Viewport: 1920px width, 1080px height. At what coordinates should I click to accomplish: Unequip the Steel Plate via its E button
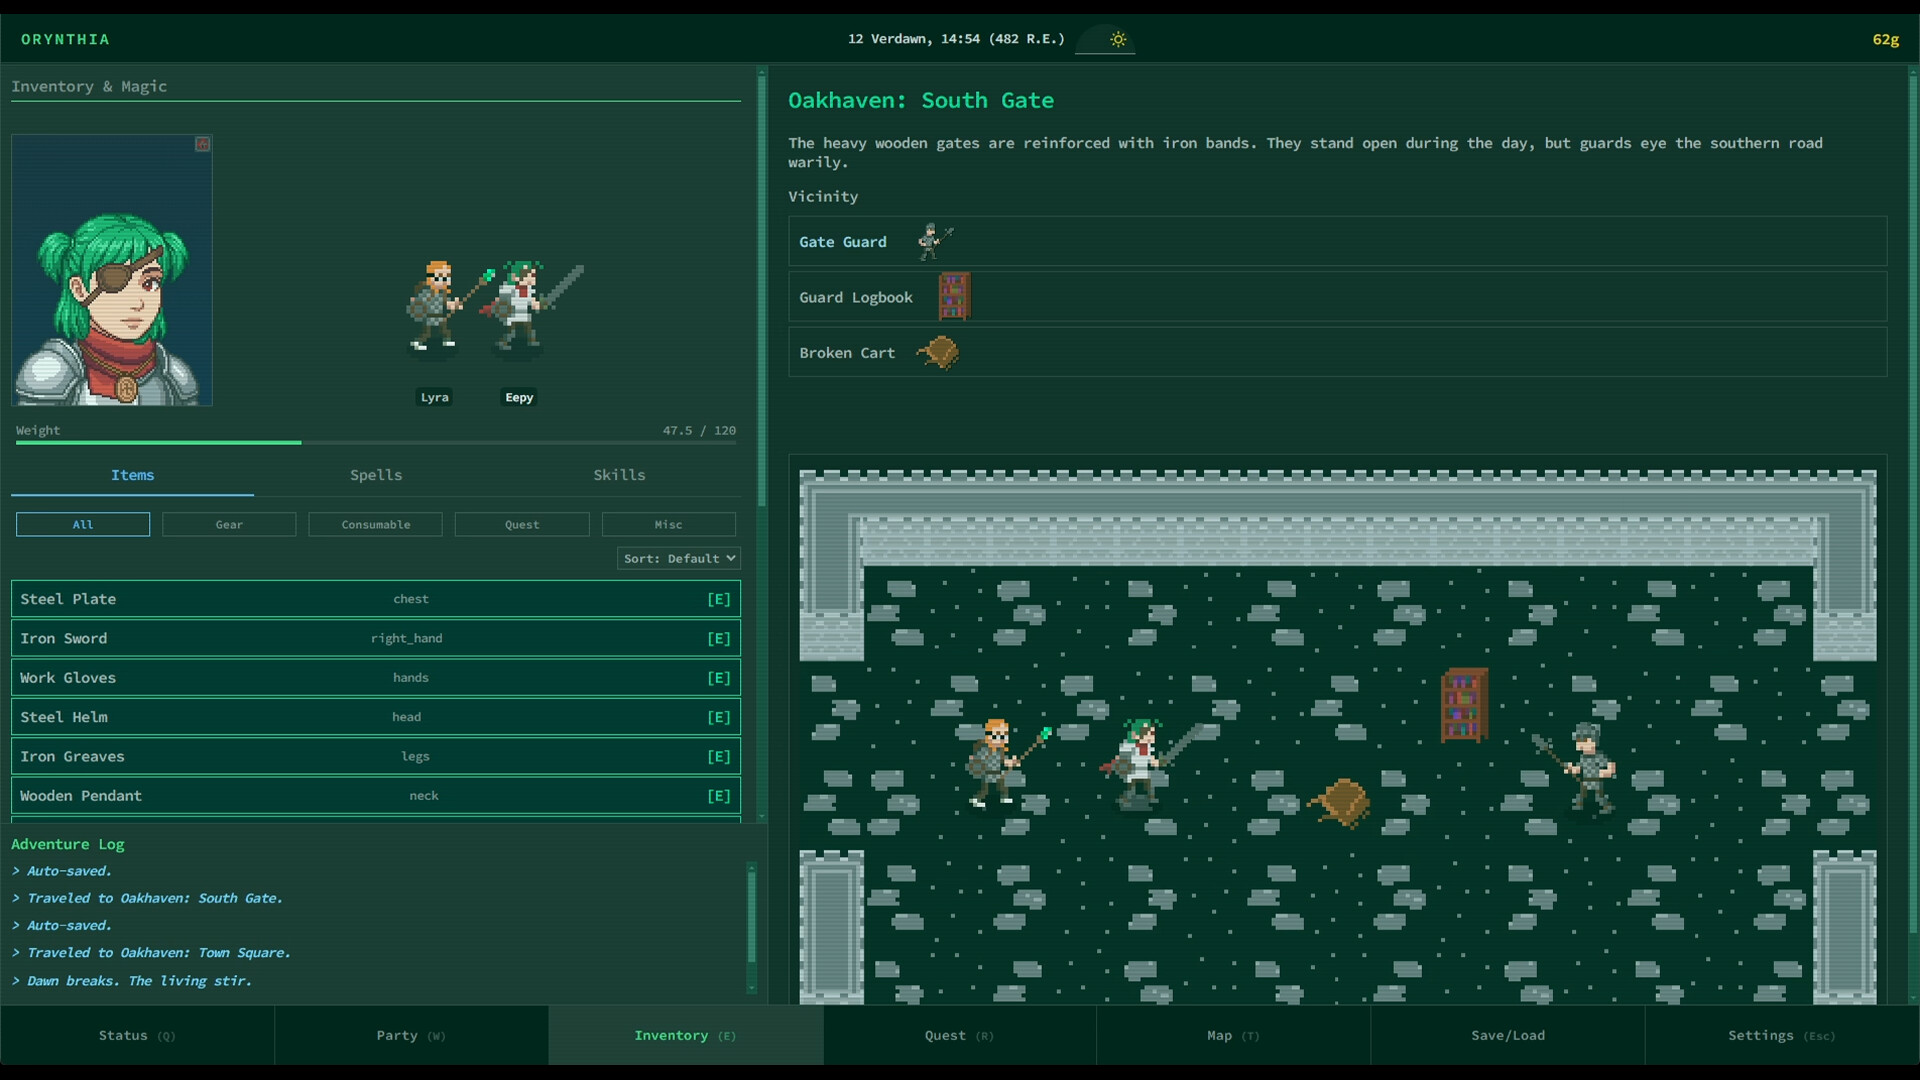[x=719, y=599]
